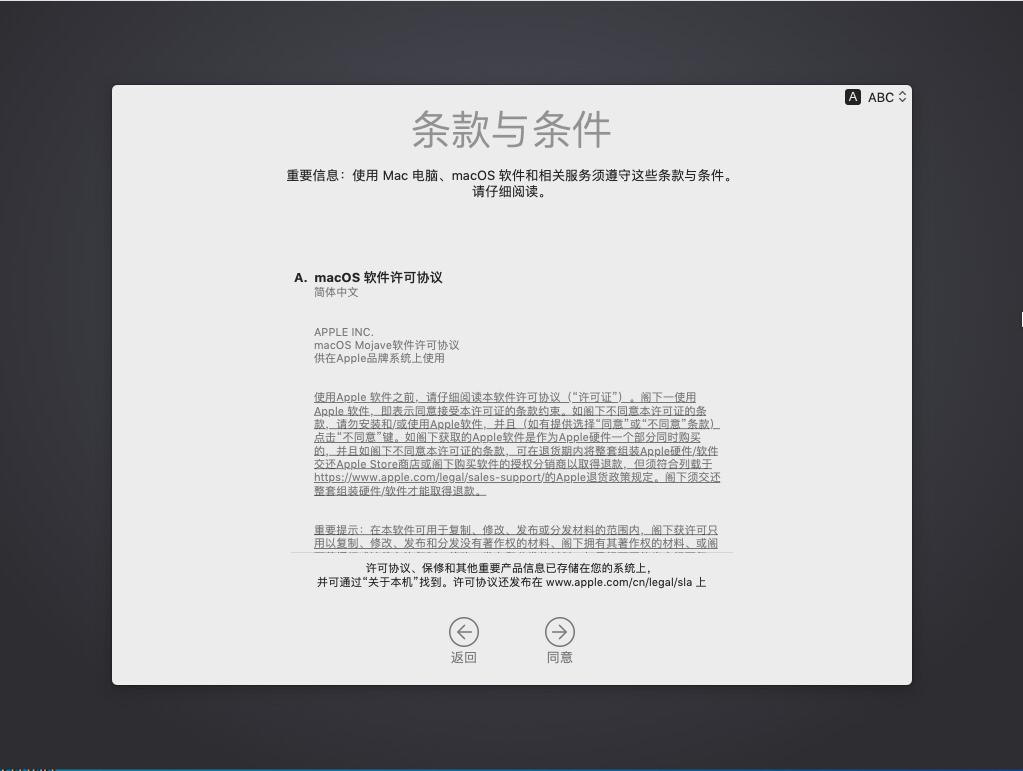
Task: Select the 条款与条件 title
Action: [x=511, y=131]
